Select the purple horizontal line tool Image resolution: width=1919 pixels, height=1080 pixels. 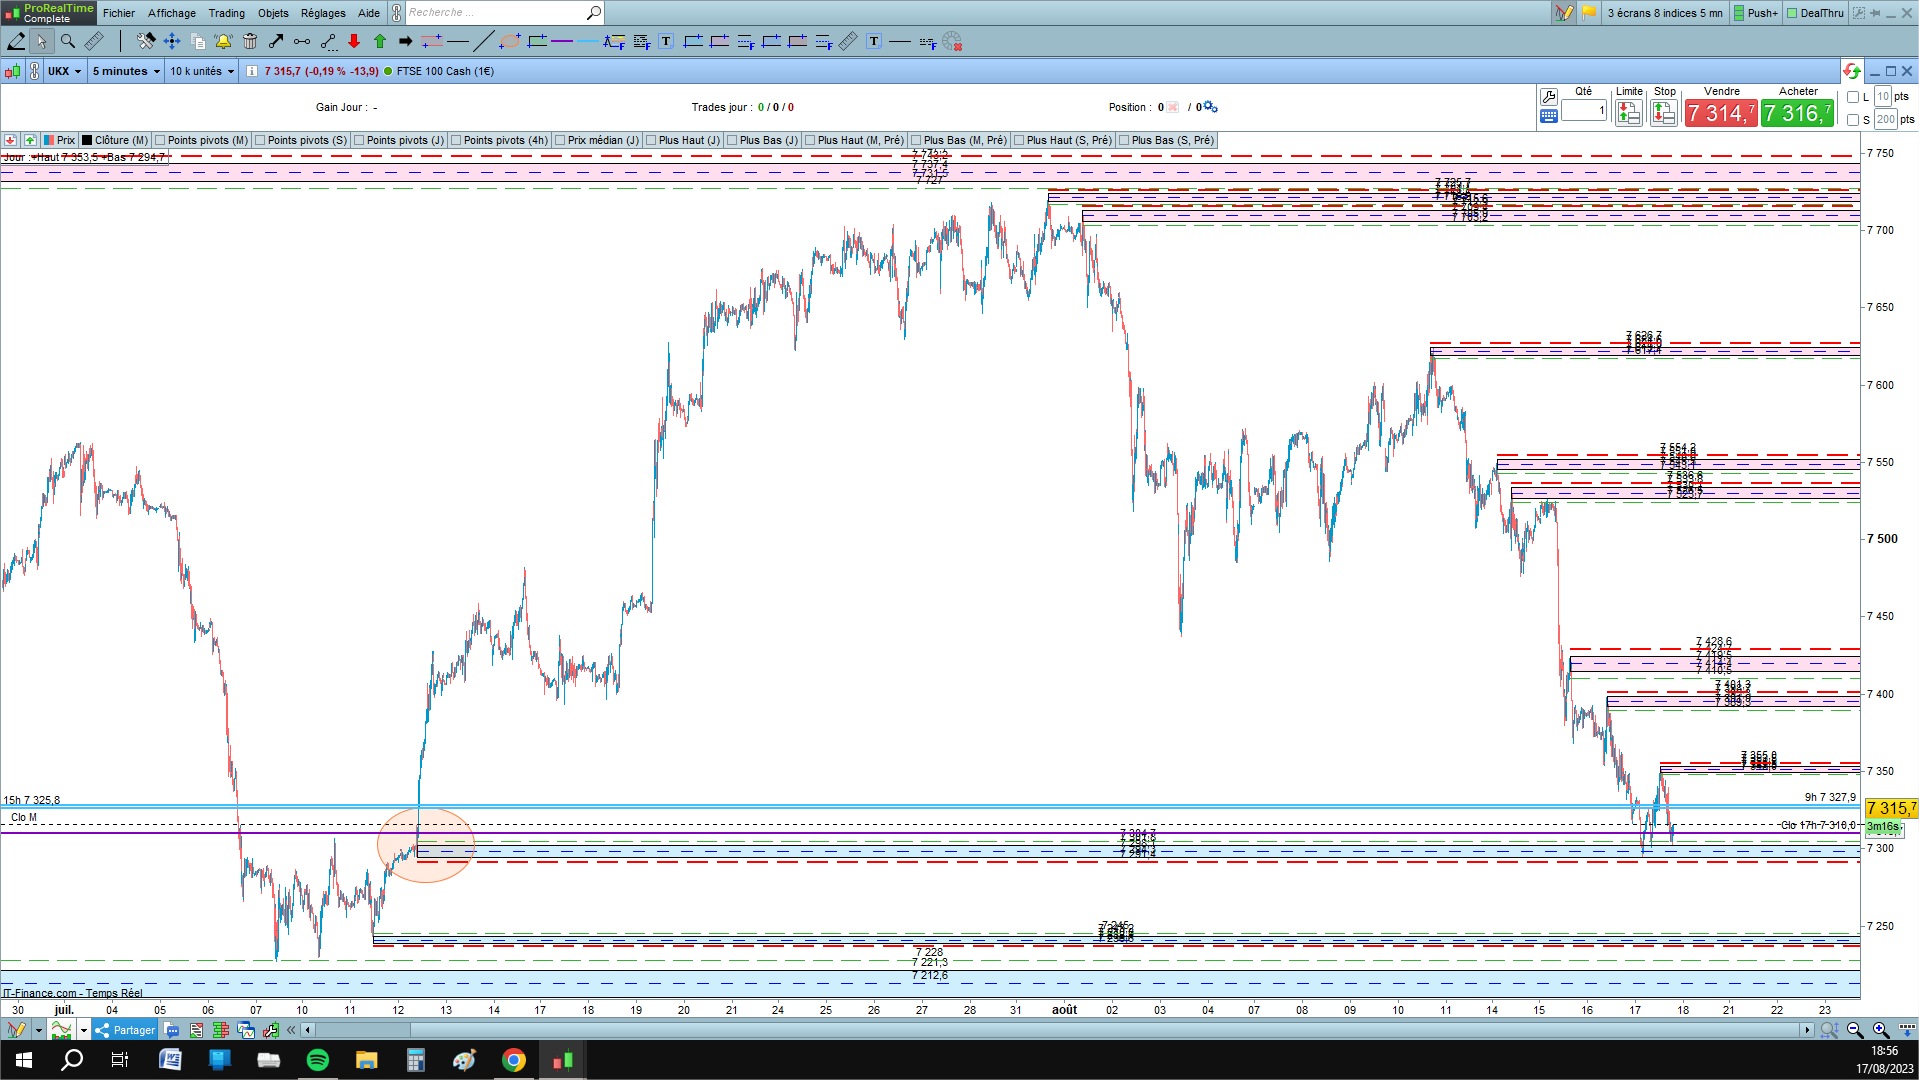click(562, 41)
